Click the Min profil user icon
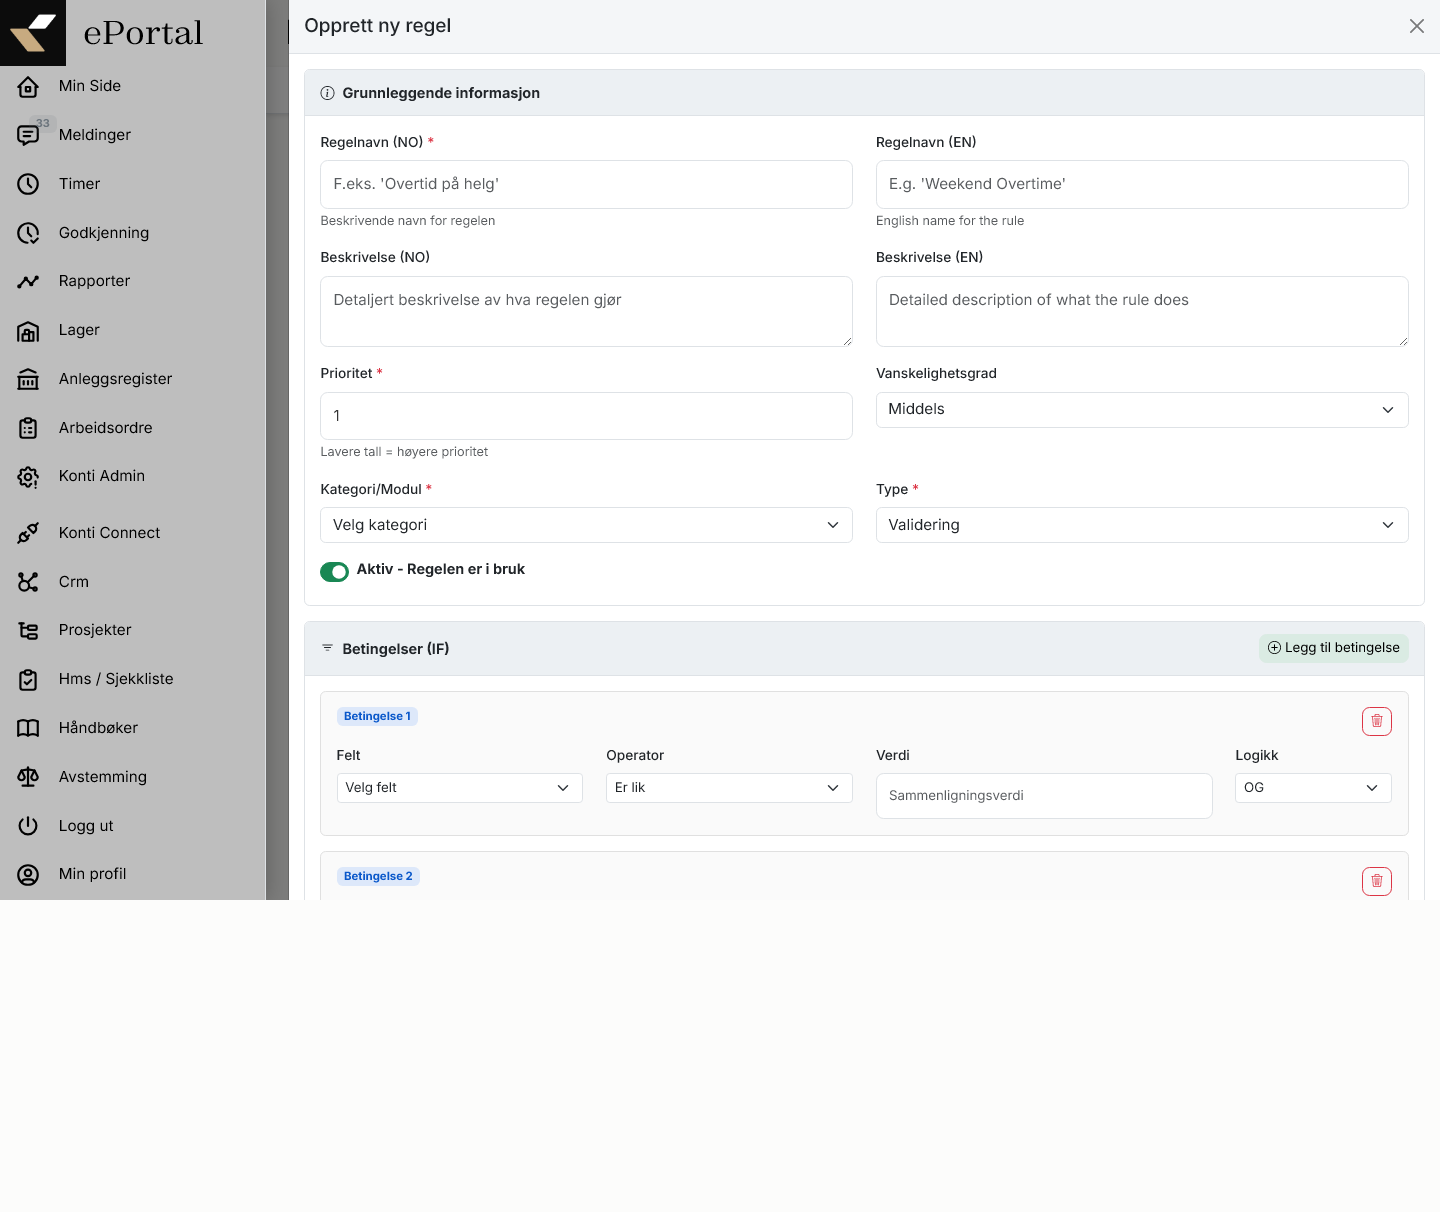The image size is (1440, 1212). coord(28,875)
